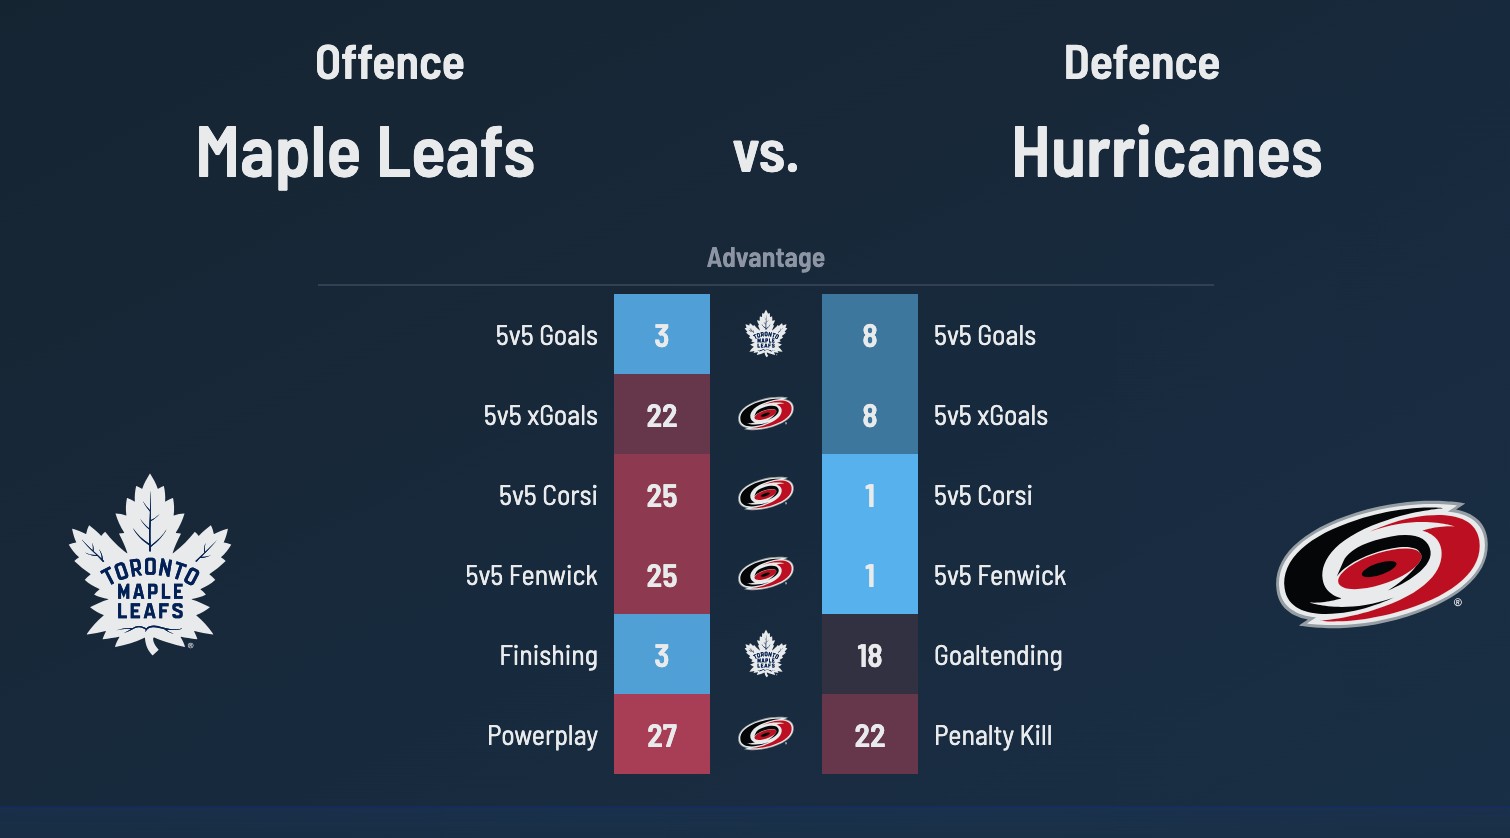Click the offence 5v5 Goals rank 3 cell
This screenshot has height=838, width=1510.
[662, 334]
